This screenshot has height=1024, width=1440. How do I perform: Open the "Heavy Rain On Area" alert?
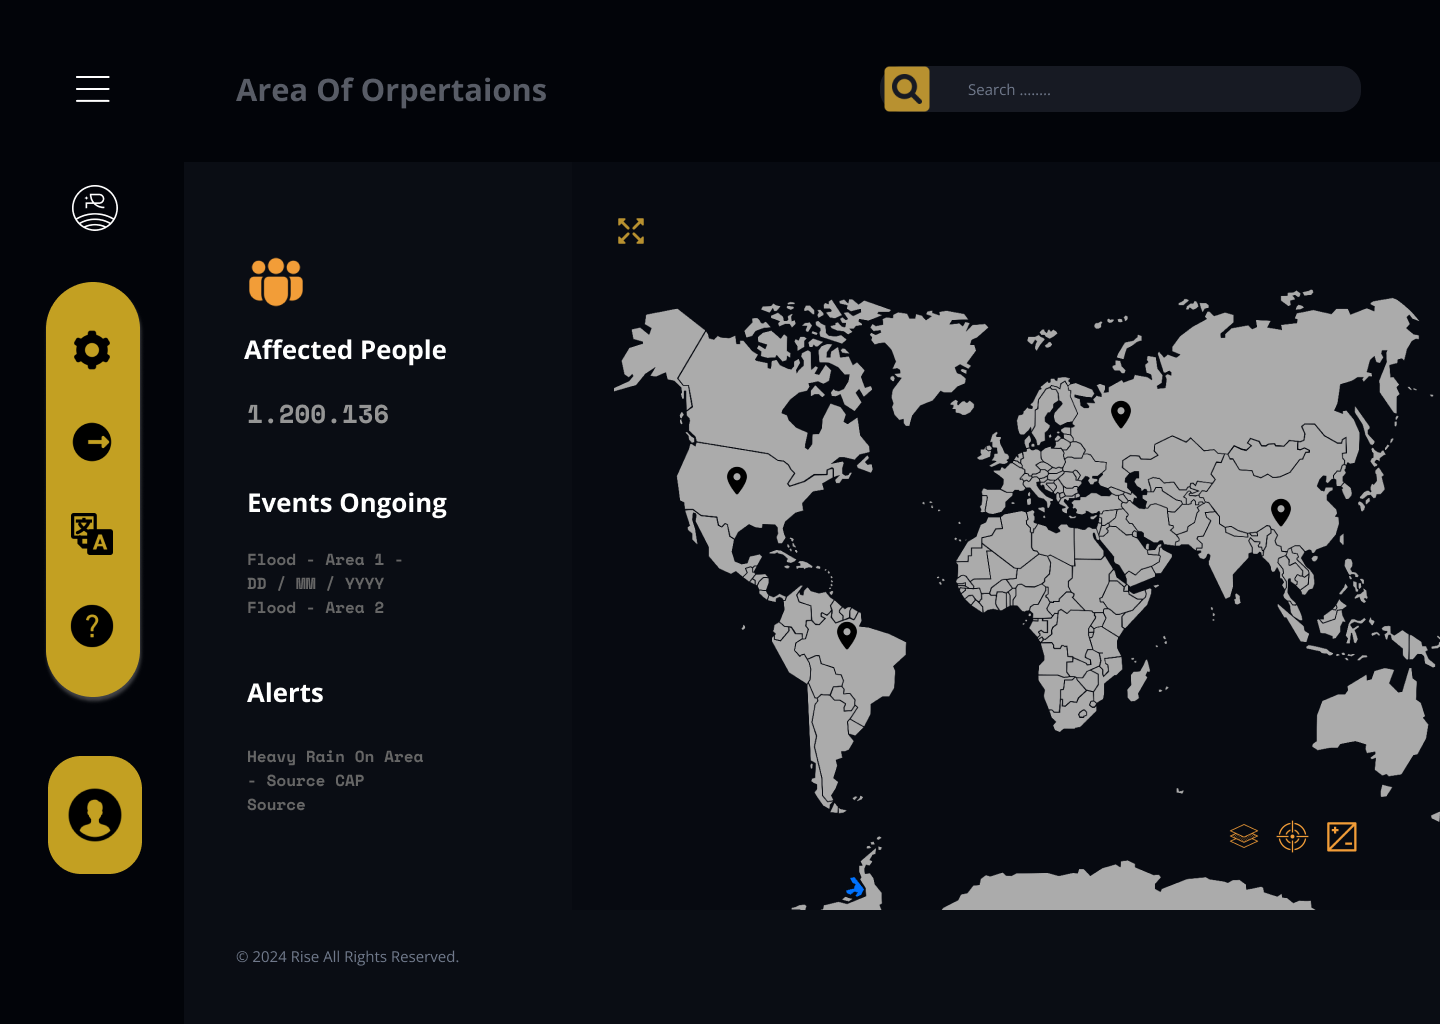coord(335,757)
